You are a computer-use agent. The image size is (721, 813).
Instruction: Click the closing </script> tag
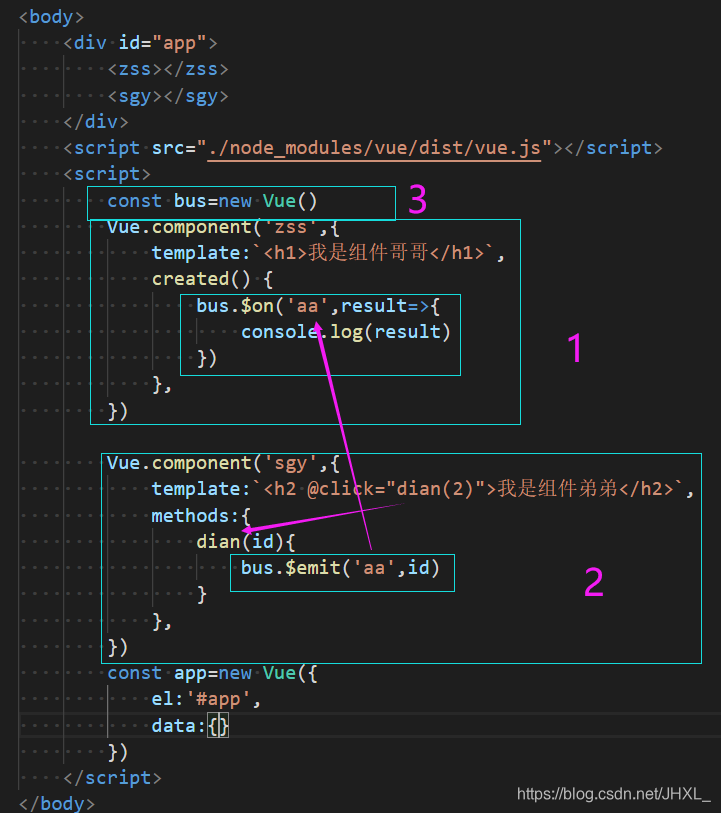click(112, 778)
